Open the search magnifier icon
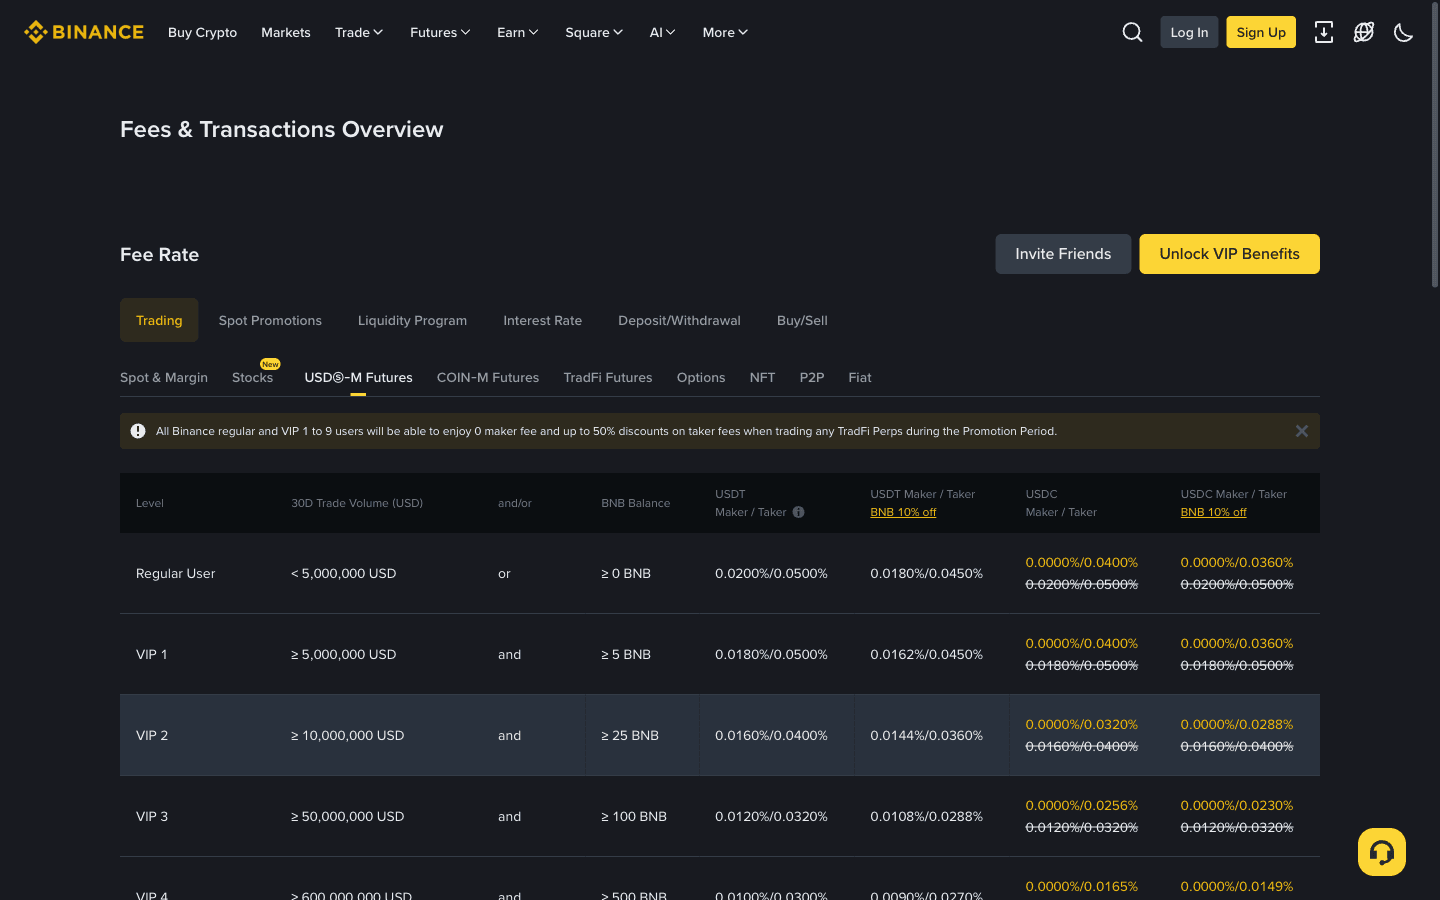 coord(1132,32)
